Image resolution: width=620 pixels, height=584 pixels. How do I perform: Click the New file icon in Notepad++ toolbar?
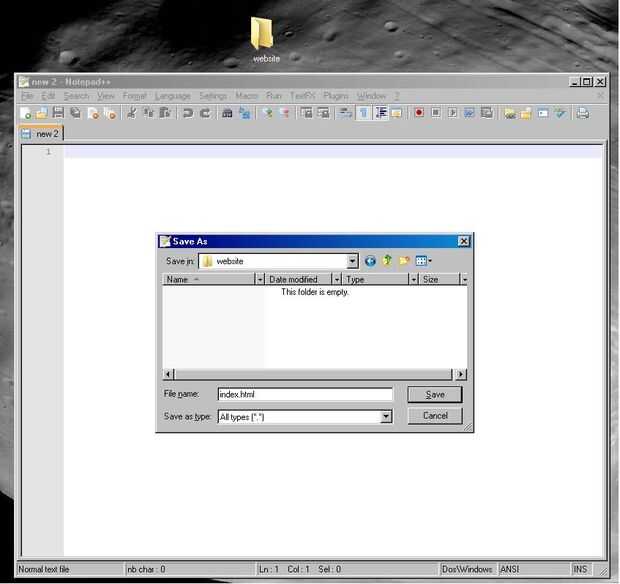pyautogui.click(x=26, y=113)
